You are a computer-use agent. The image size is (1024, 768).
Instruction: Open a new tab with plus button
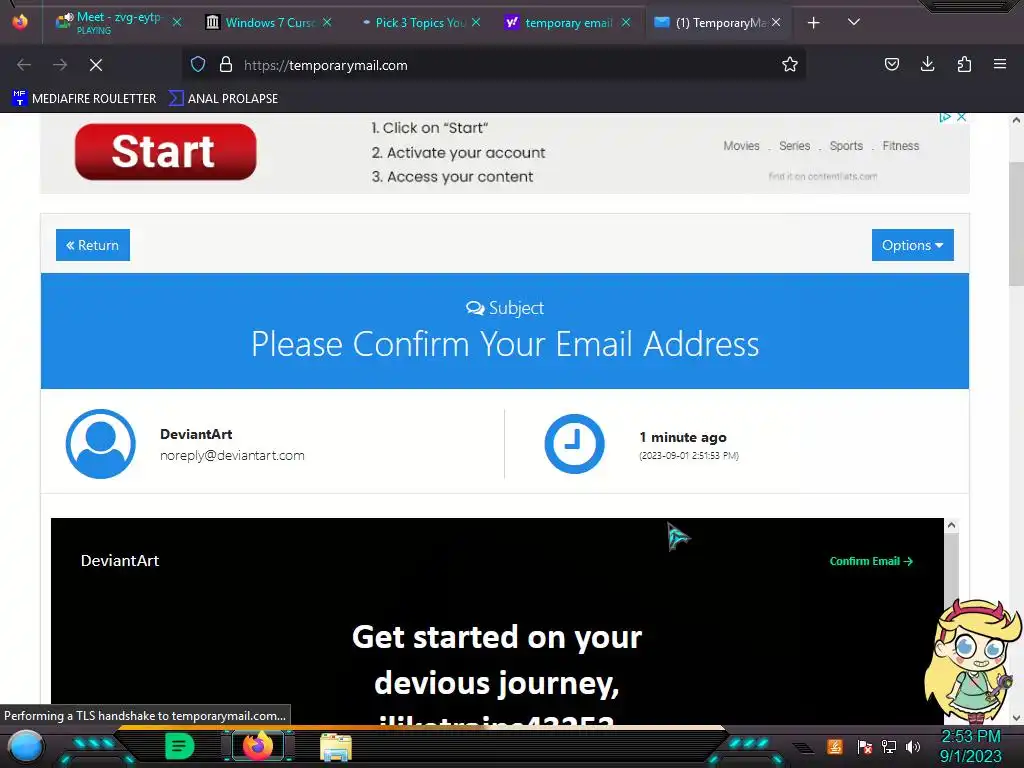pyautogui.click(x=814, y=23)
